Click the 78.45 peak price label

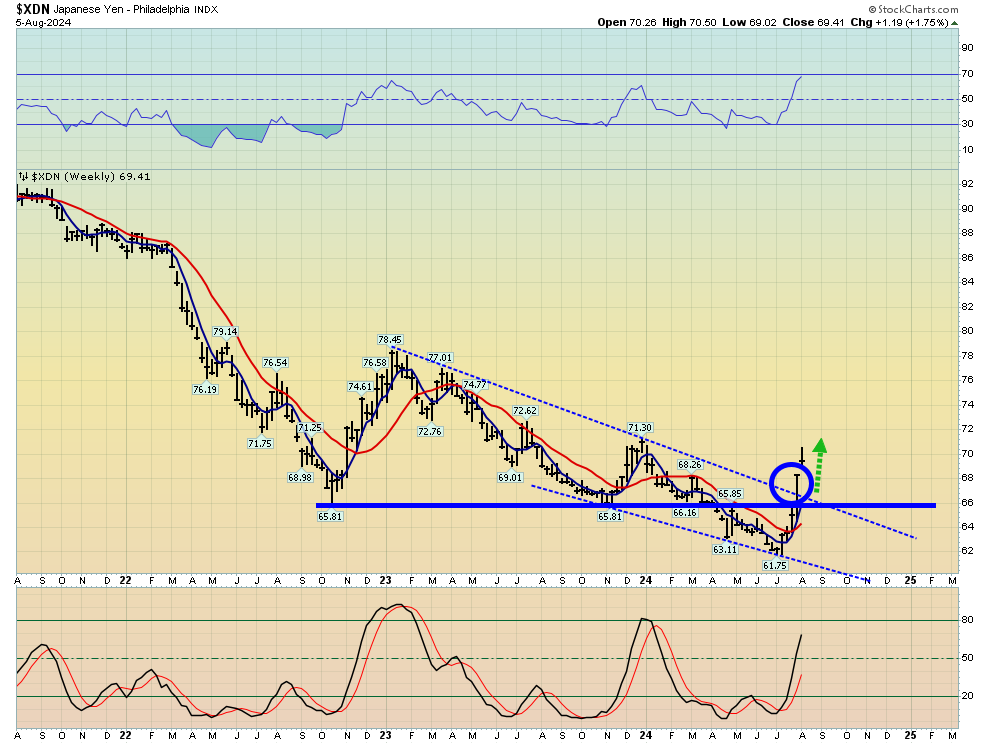click(x=390, y=339)
